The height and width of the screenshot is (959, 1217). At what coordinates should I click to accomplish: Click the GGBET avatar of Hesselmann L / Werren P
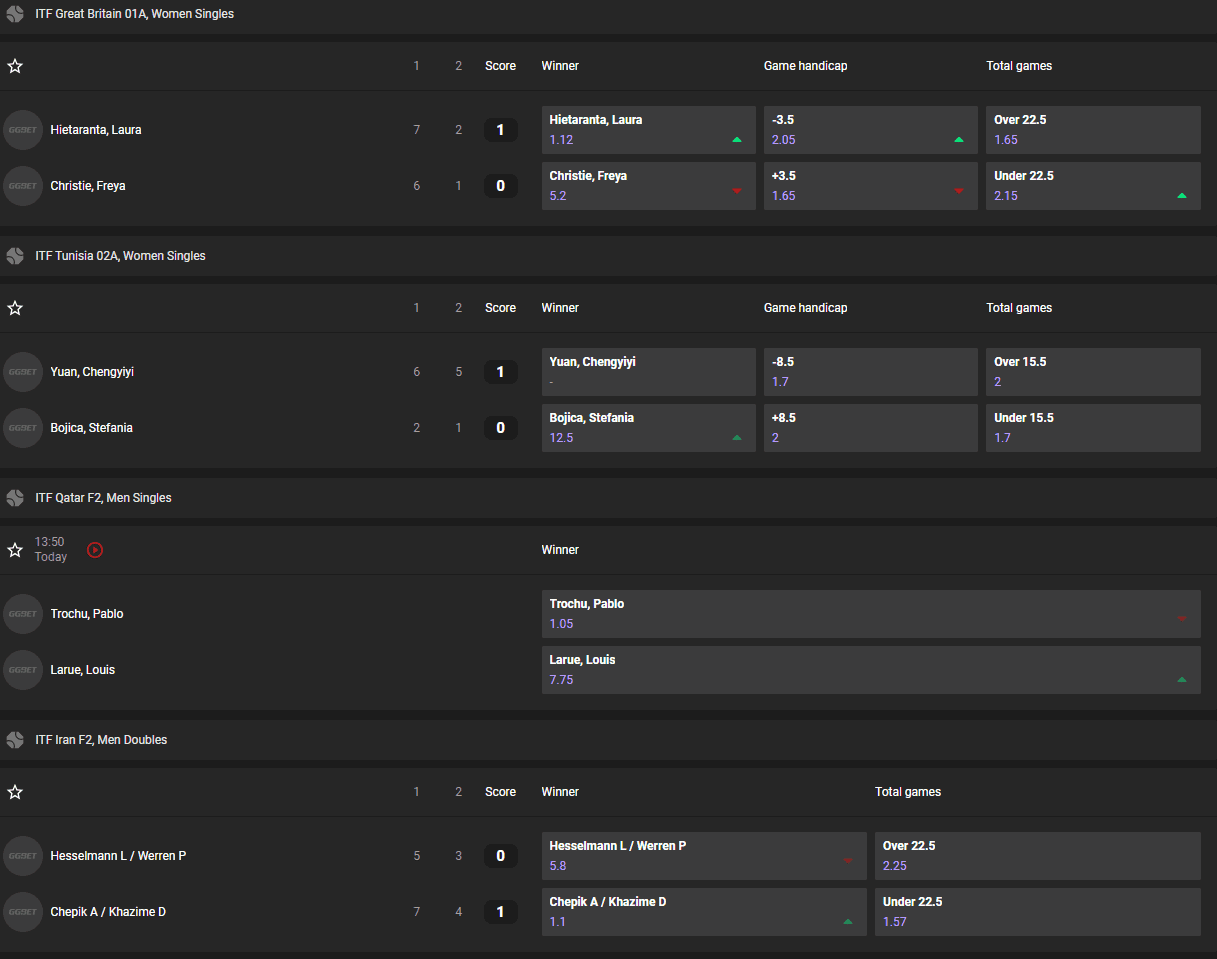click(23, 856)
